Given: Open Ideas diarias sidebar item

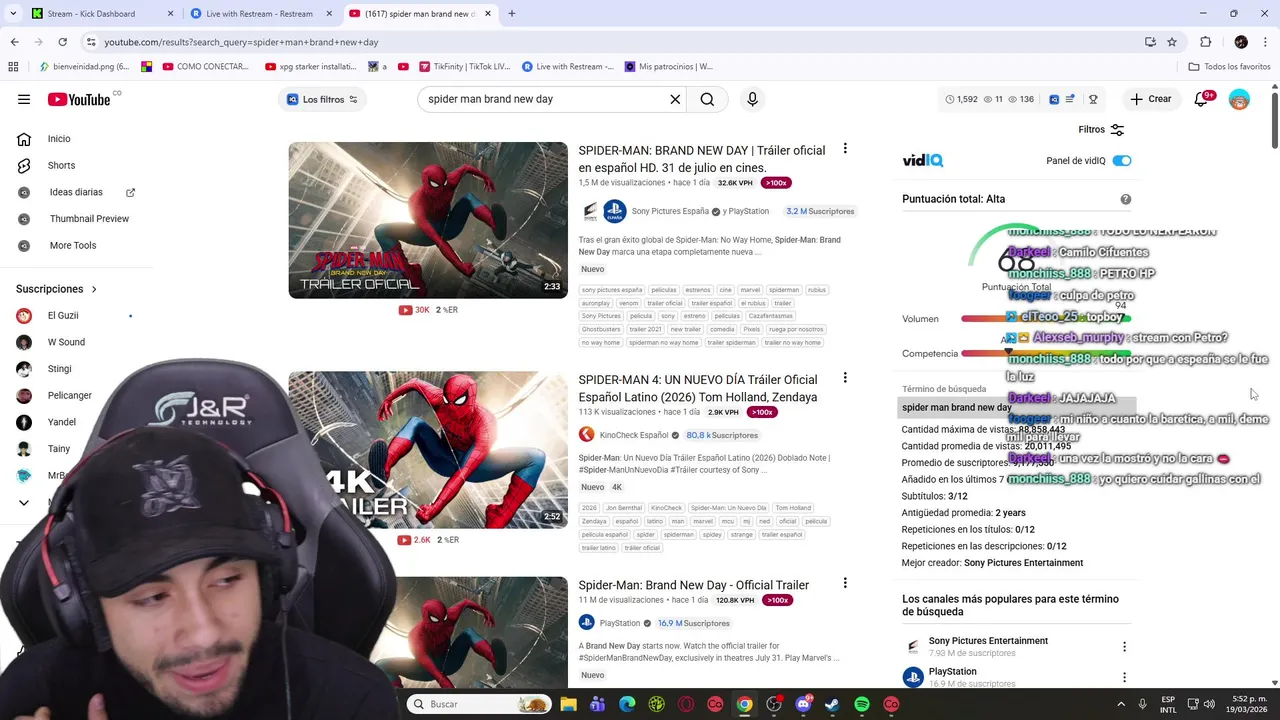Looking at the screenshot, I should [x=76, y=192].
